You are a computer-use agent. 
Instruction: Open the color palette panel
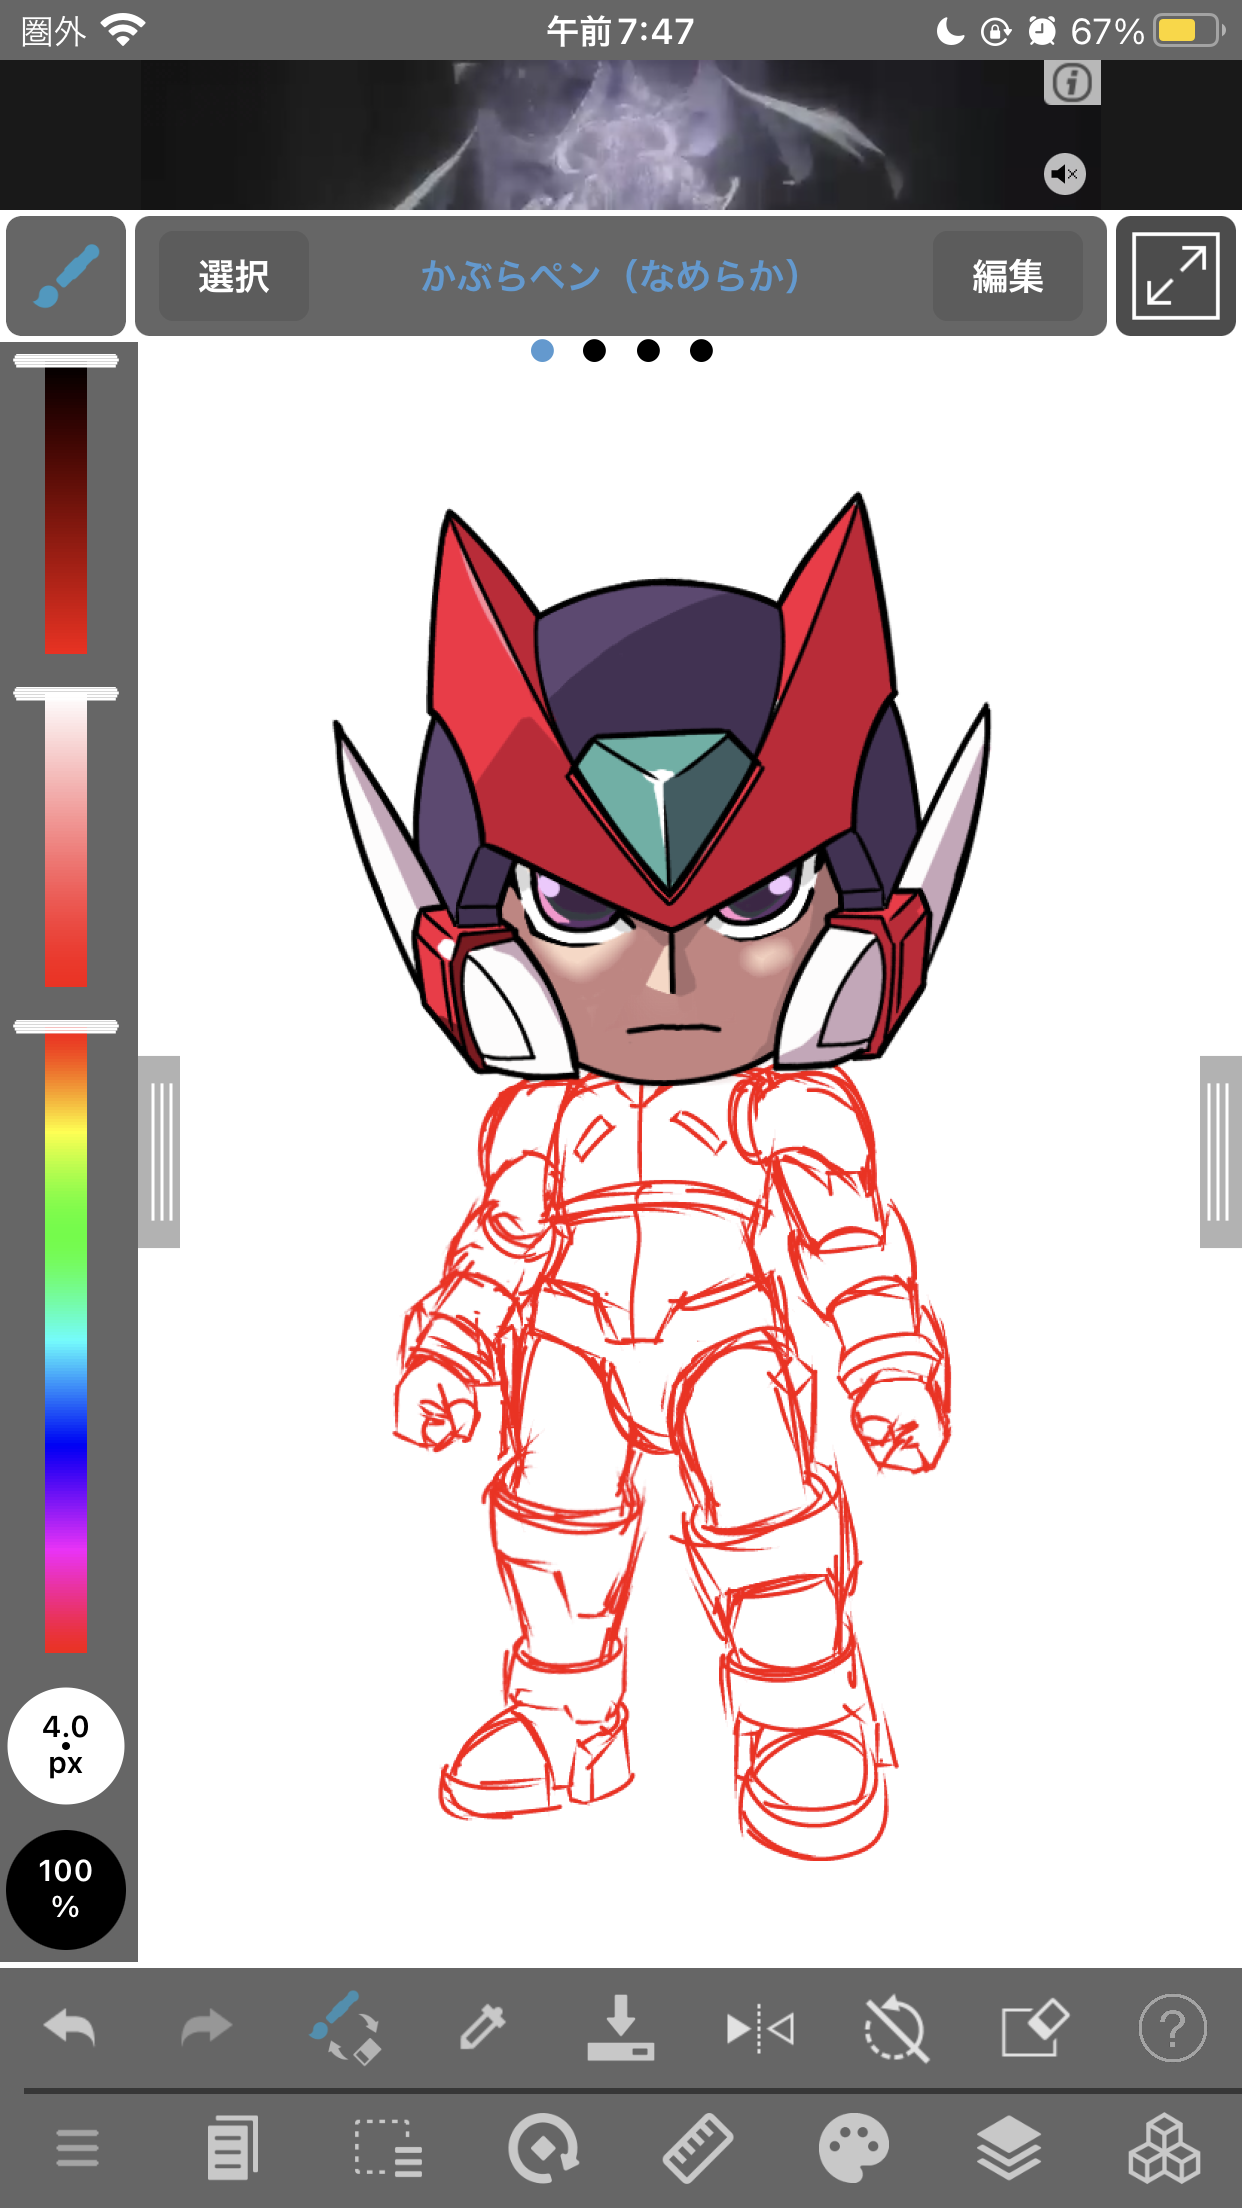click(x=853, y=2148)
